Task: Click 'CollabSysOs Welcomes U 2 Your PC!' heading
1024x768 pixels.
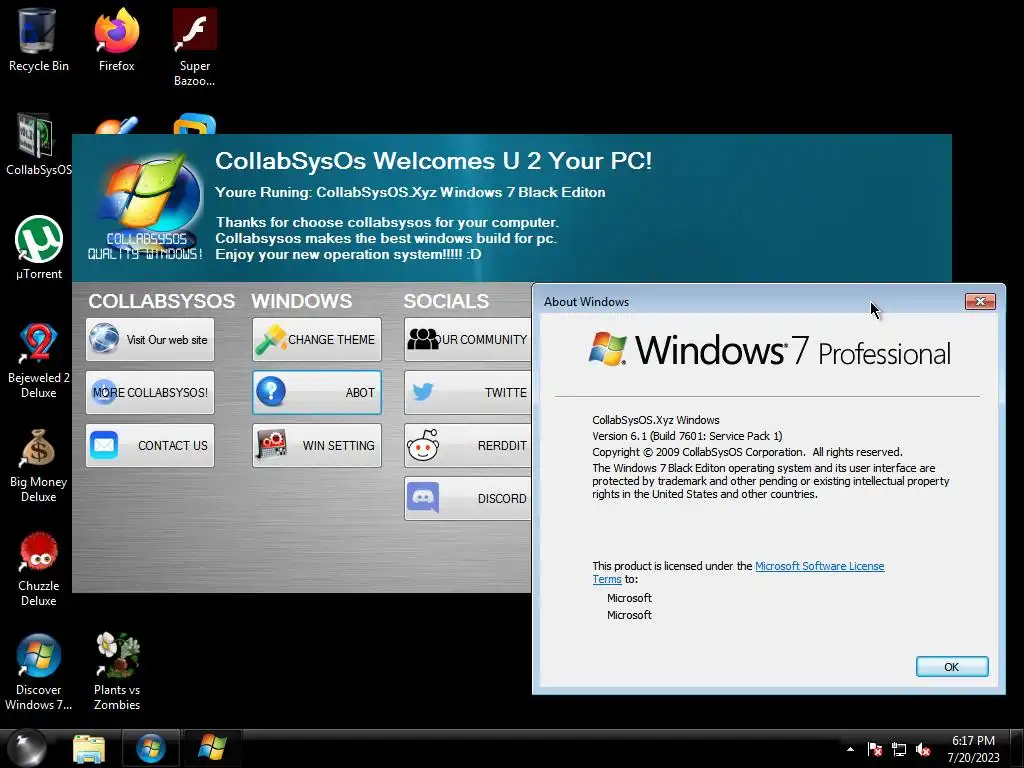Action: (x=434, y=161)
